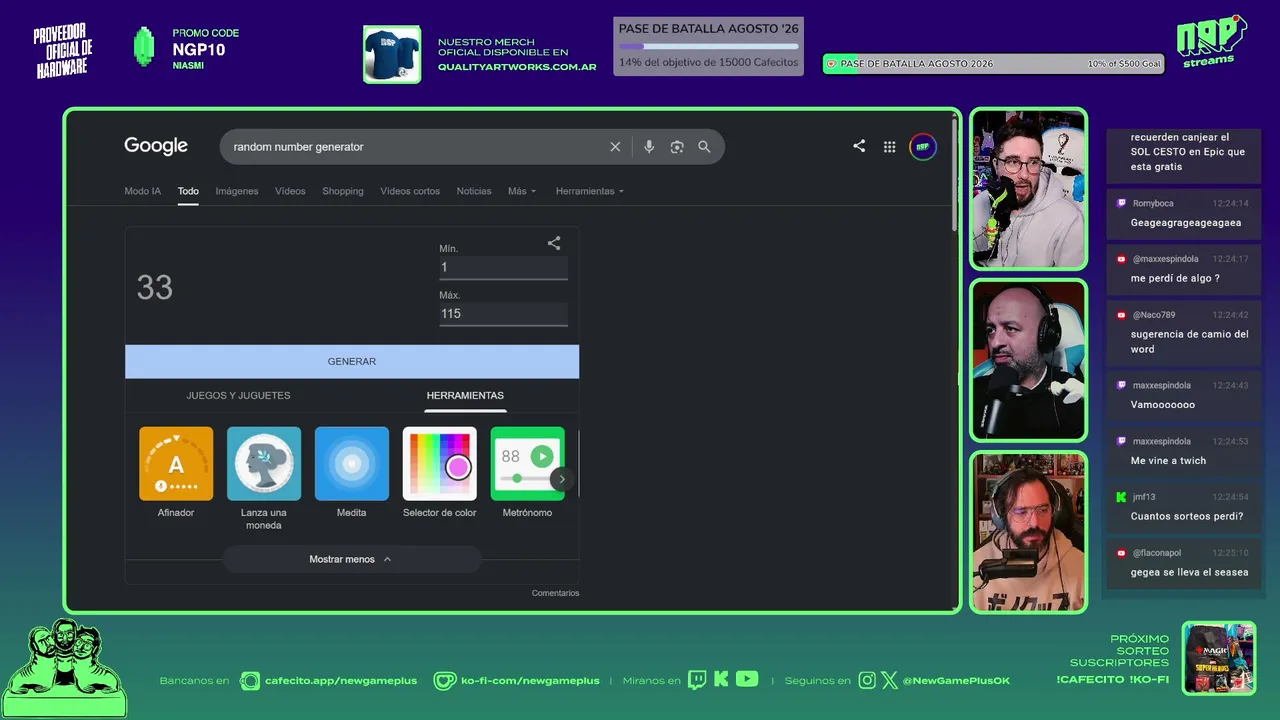Open Google Lens image search

coord(677,147)
